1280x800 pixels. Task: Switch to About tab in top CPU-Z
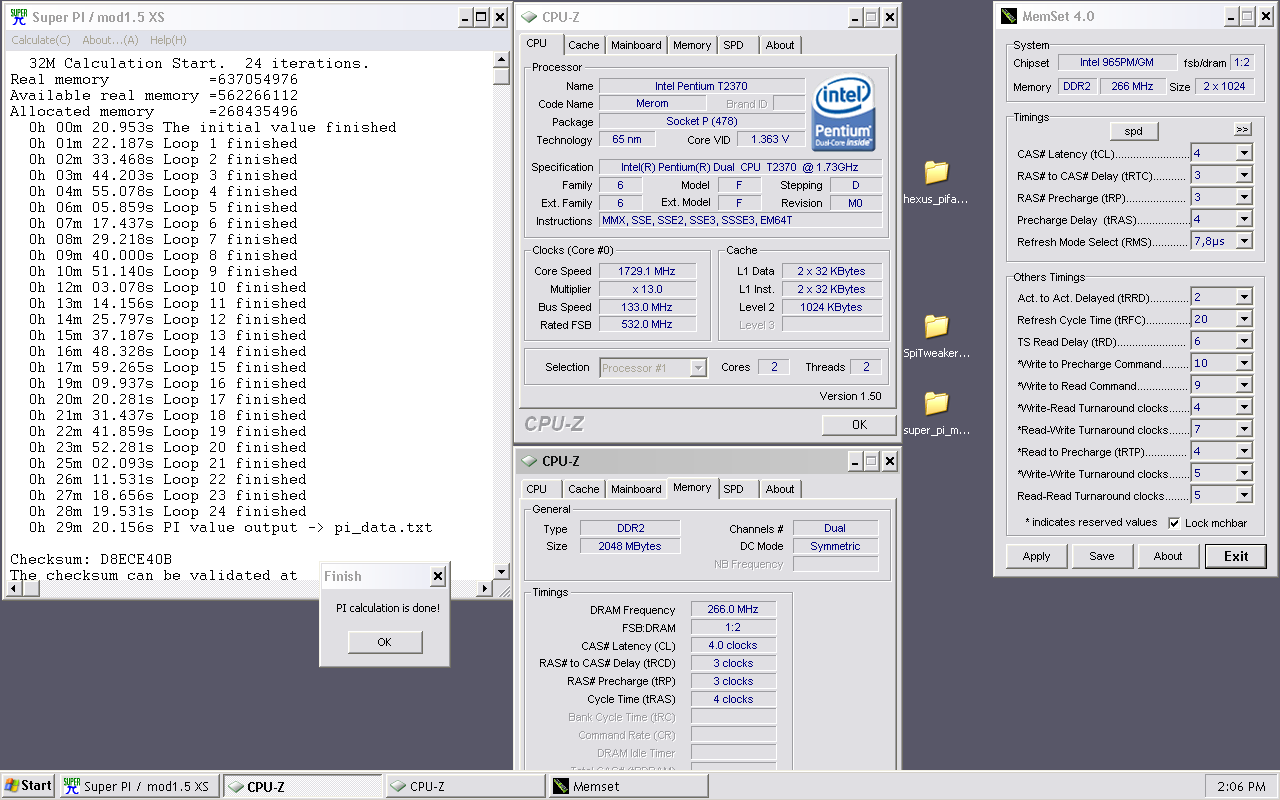coord(780,45)
